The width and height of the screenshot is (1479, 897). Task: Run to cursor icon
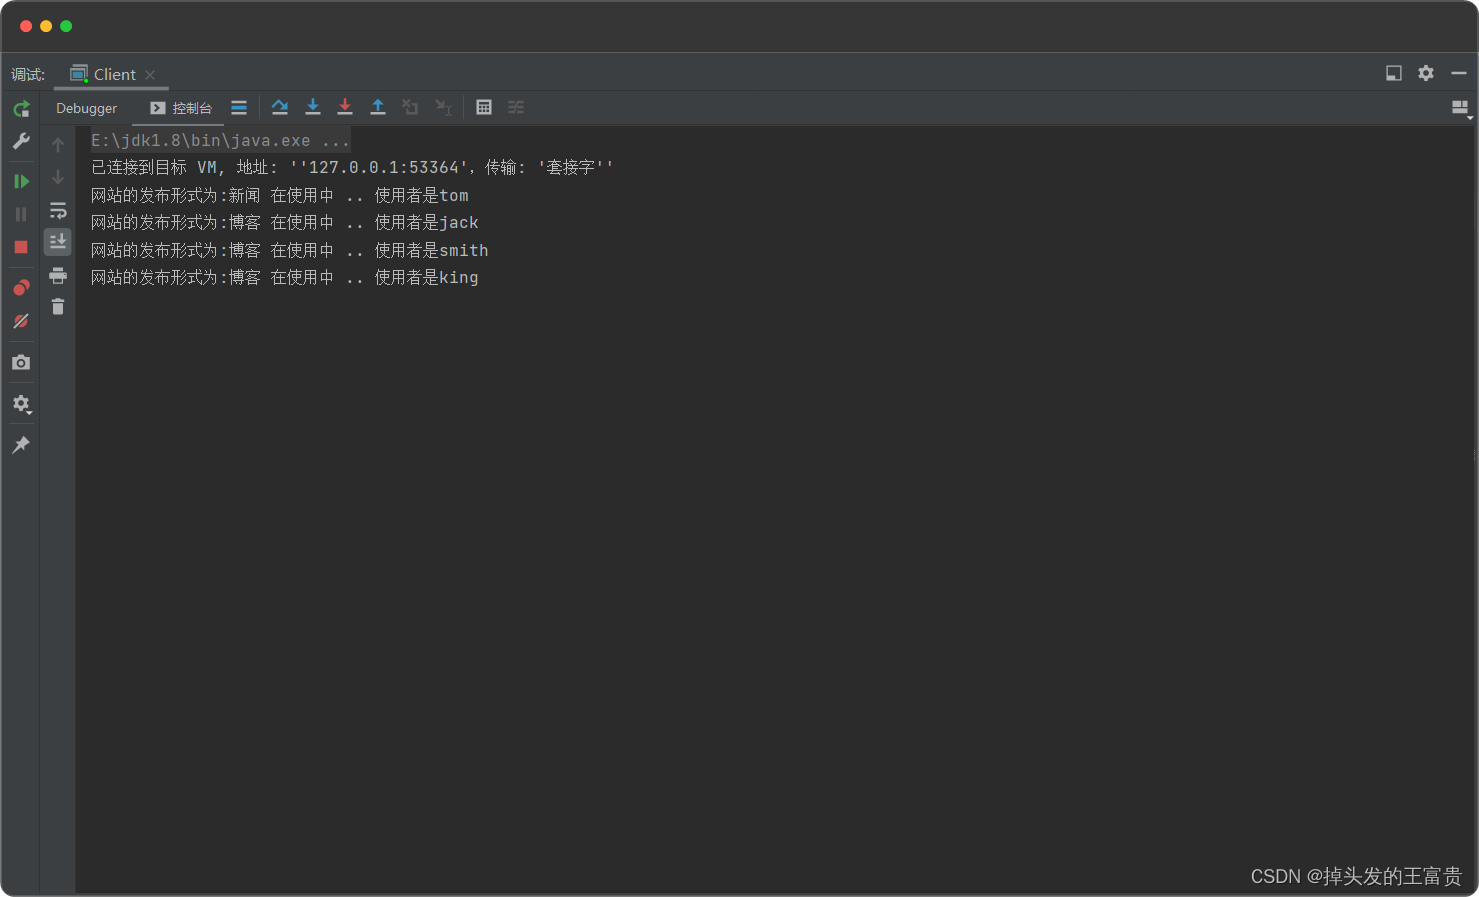coord(444,107)
